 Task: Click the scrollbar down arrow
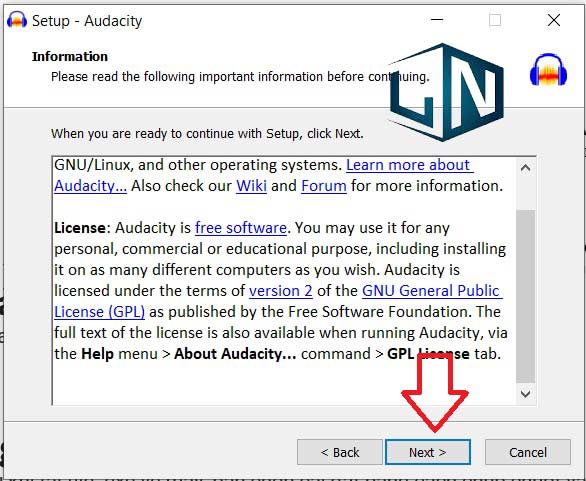tap(525, 394)
